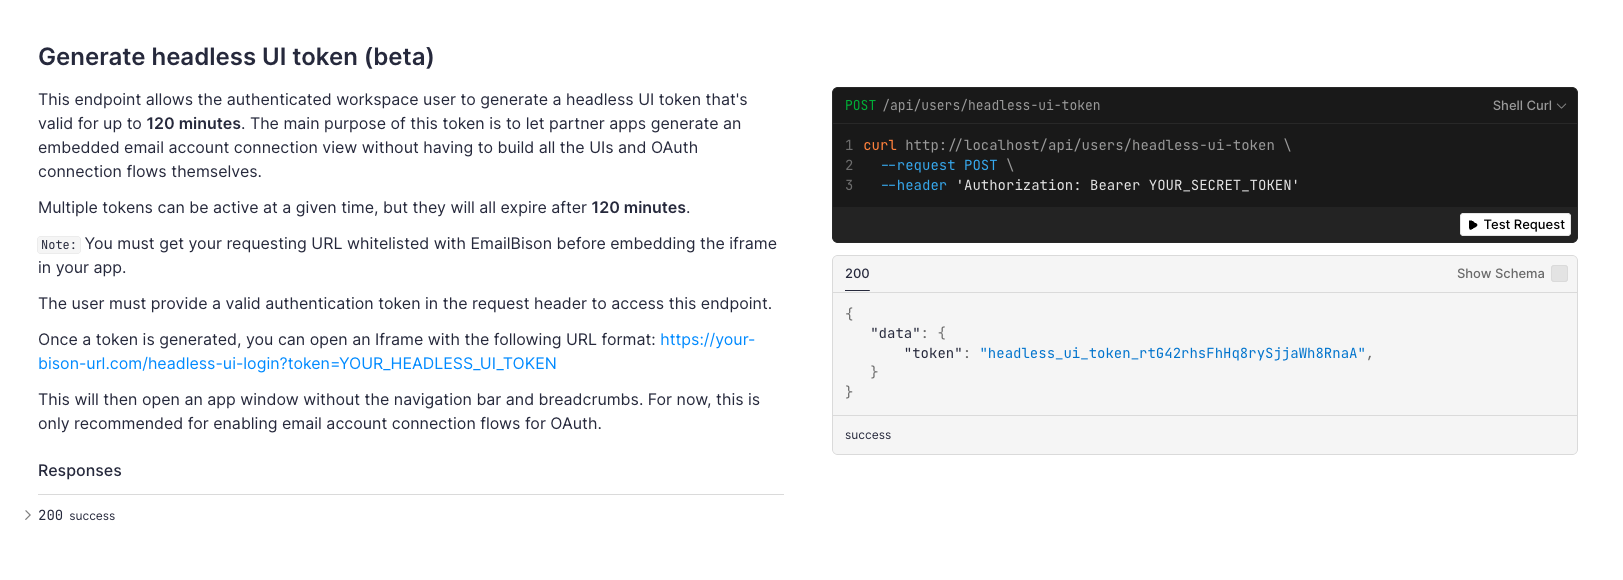Click the play icon in Test Request

[x=1473, y=225]
